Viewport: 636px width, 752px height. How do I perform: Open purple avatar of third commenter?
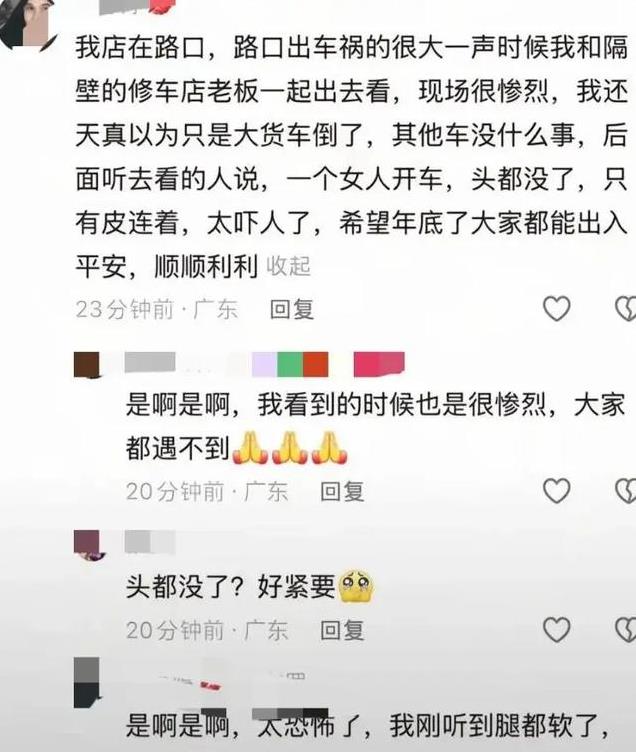pos(87,544)
